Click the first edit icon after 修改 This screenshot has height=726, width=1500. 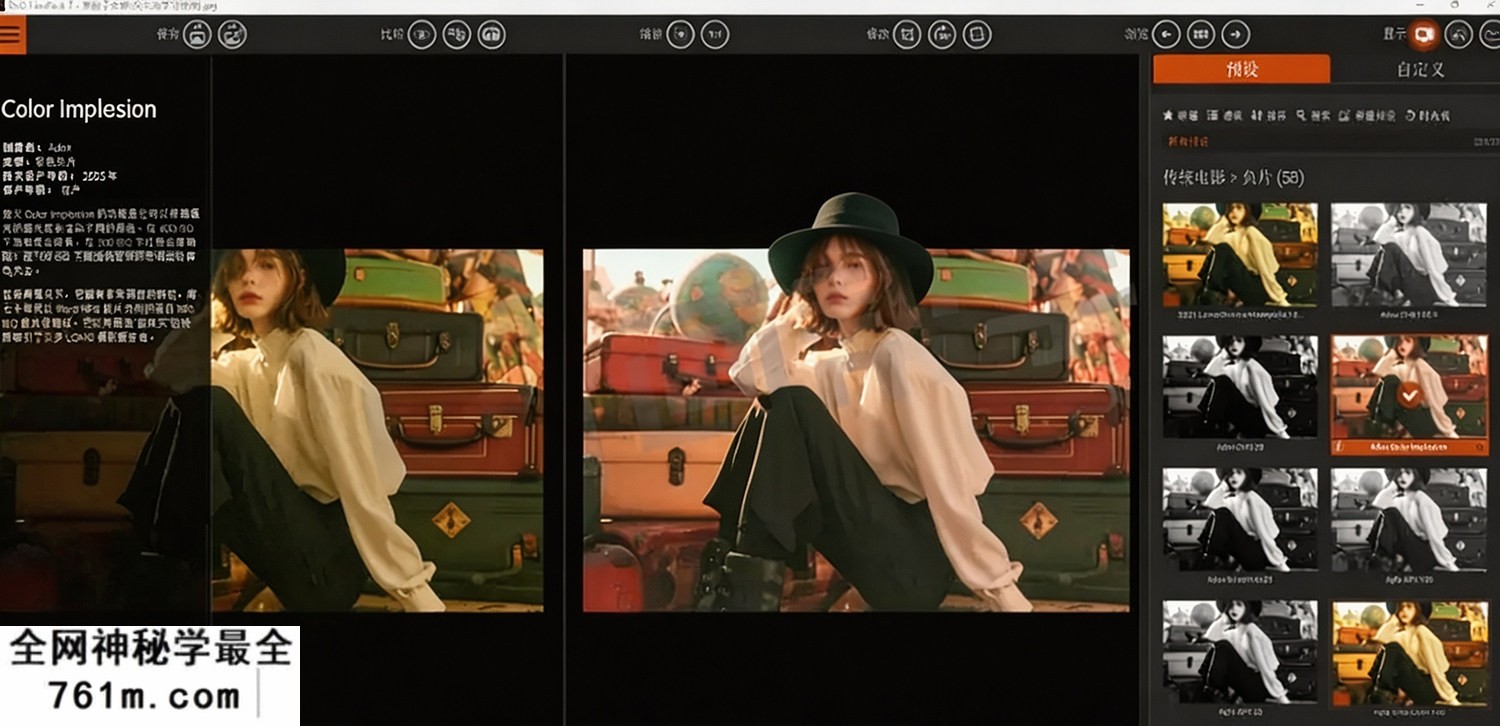[907, 35]
